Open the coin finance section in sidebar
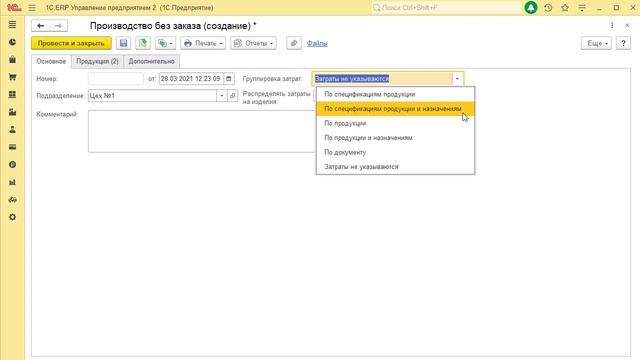Viewport: 640px width, 360px height. click(12, 164)
